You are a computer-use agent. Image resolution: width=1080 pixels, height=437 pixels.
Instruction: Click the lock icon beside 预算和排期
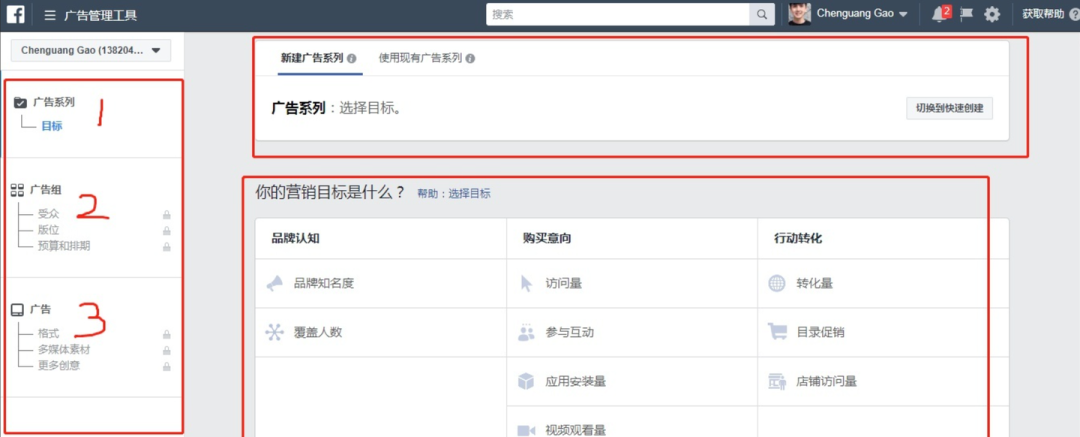click(x=166, y=247)
